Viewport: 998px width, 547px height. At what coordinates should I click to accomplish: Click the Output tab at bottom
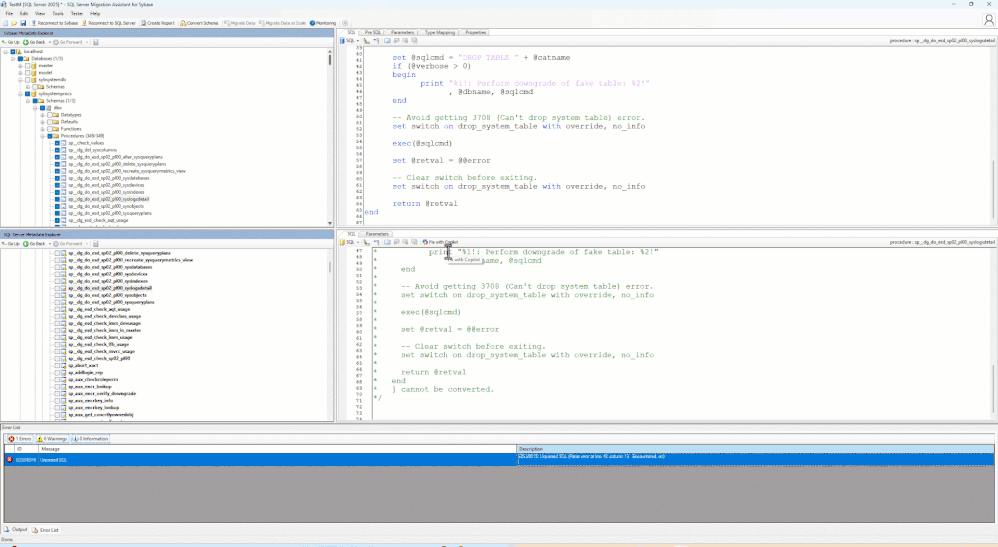[x=17, y=530]
